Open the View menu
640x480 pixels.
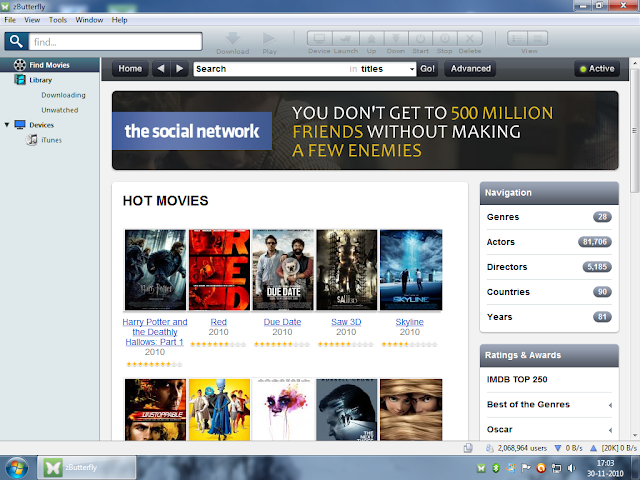[32, 20]
